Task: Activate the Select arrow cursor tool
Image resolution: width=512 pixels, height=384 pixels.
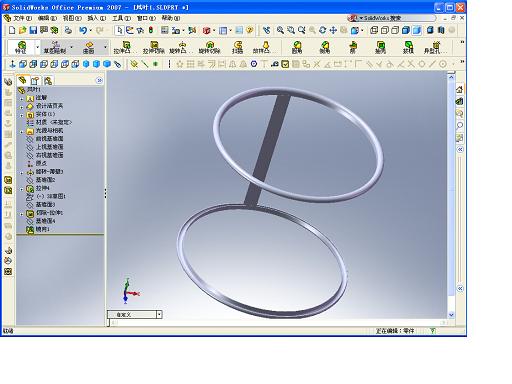Action: (119, 30)
